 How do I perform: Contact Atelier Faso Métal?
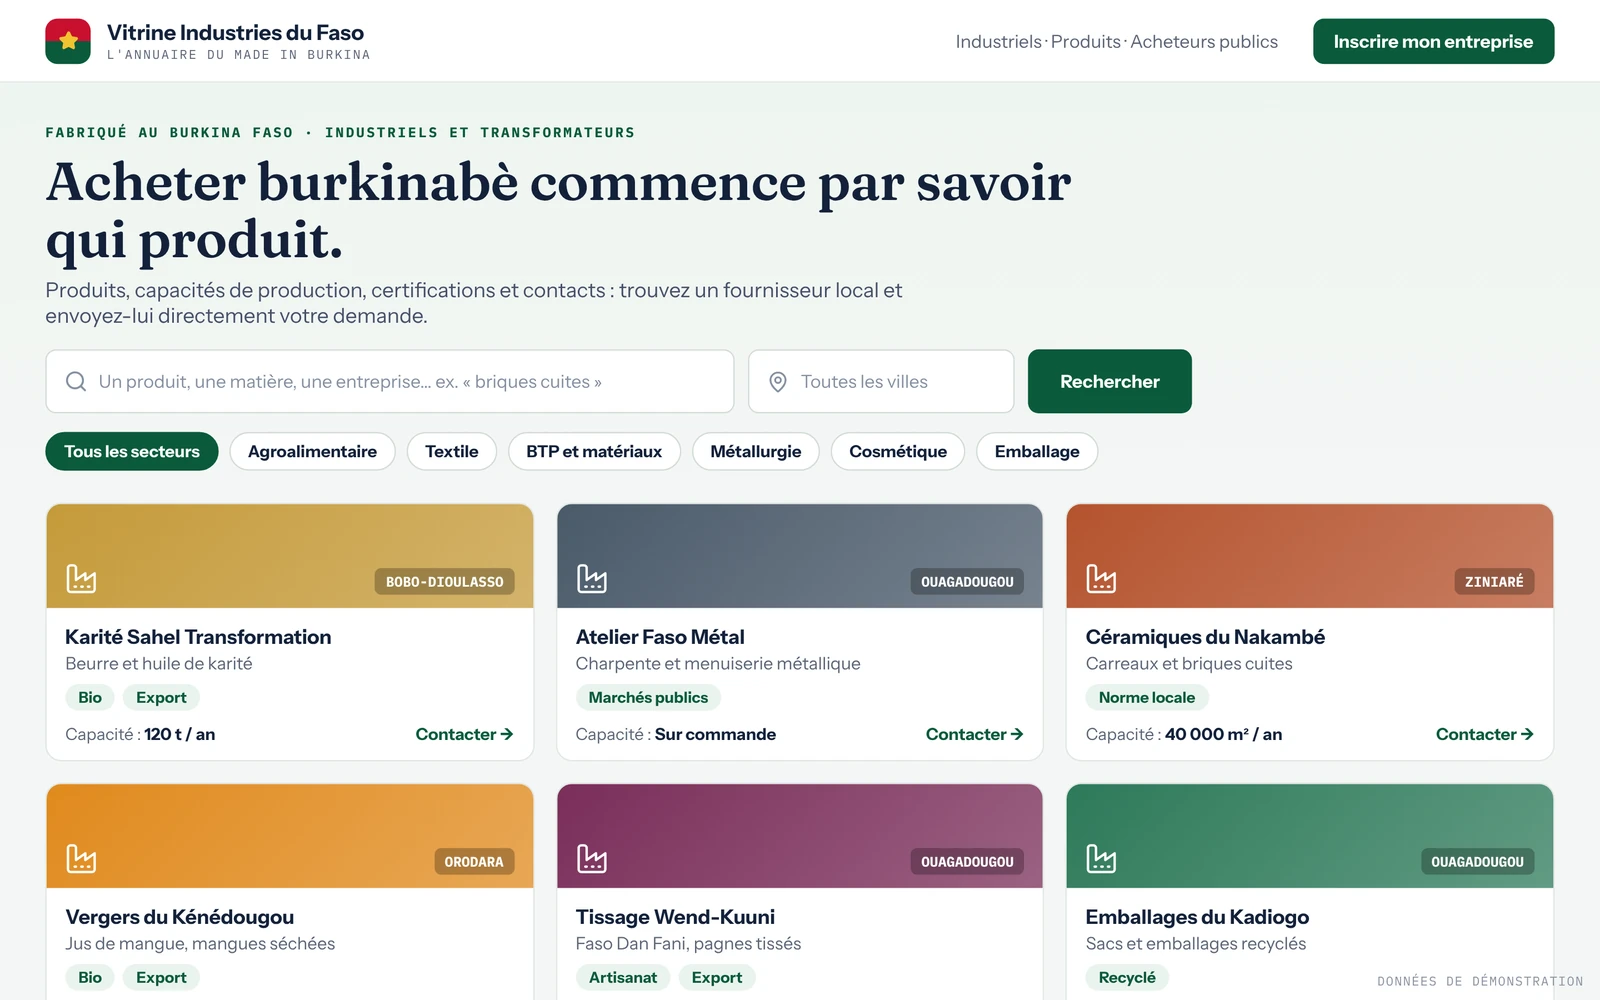(975, 734)
